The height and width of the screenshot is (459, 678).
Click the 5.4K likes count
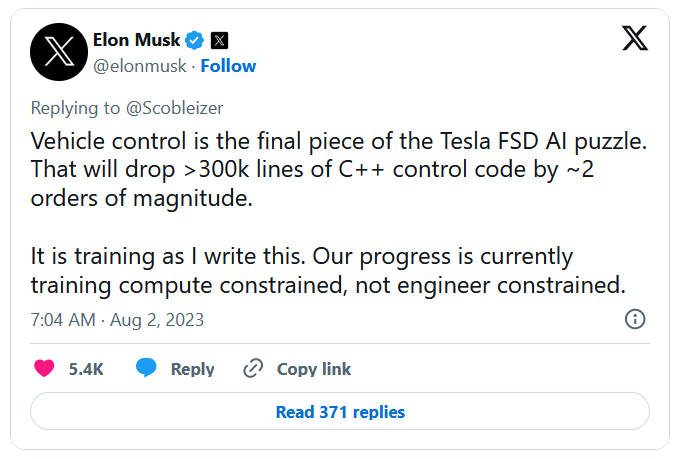tap(86, 369)
